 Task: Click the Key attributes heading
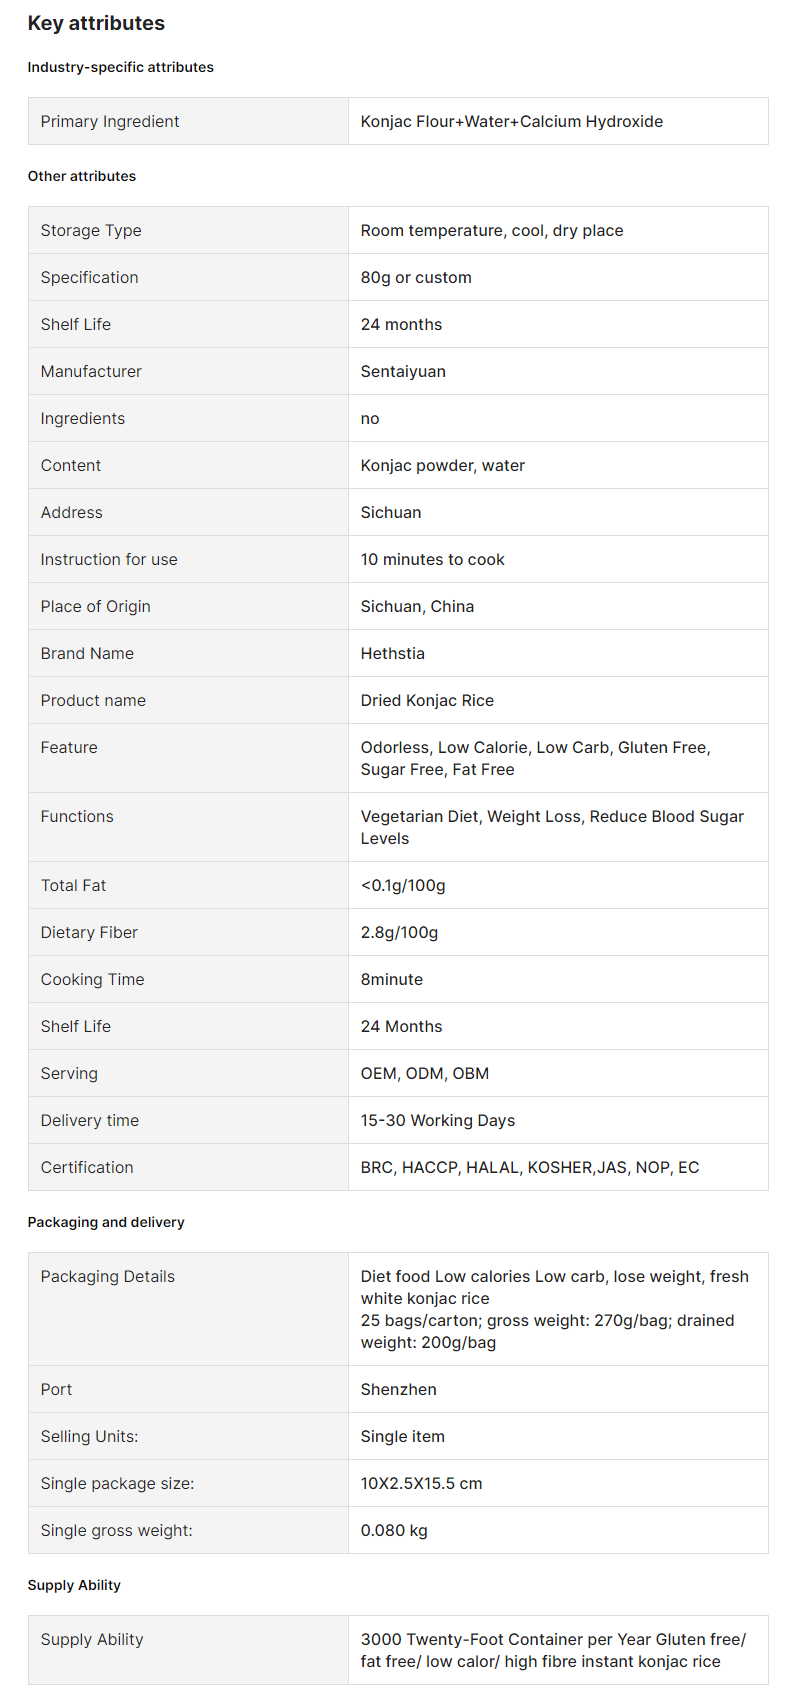(96, 23)
